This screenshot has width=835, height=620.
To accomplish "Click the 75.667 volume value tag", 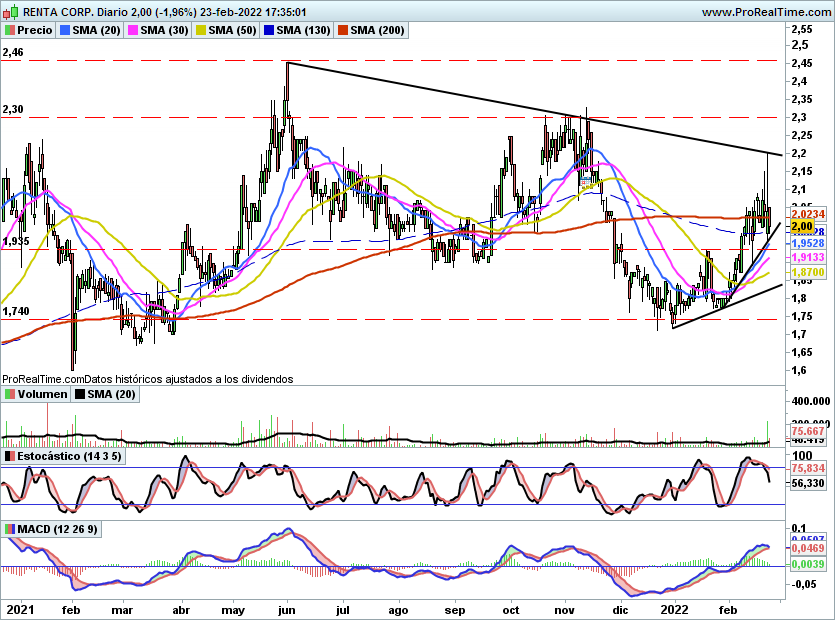I will pyautogui.click(x=808, y=431).
